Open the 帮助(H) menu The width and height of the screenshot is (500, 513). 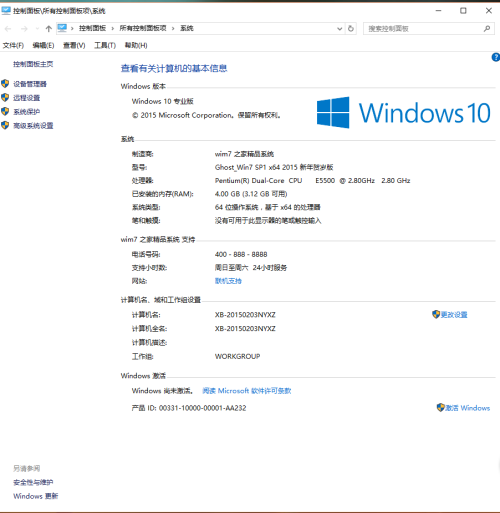(x=136, y=45)
